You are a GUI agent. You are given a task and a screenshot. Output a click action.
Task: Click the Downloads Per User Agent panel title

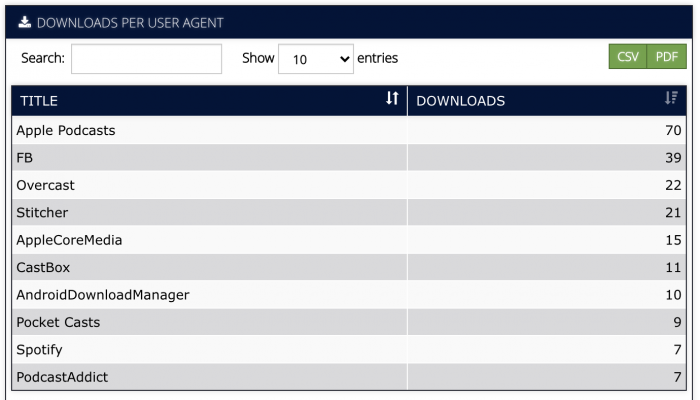click(x=130, y=23)
